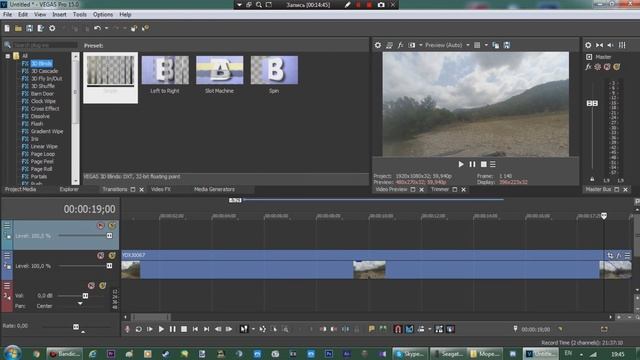
Task: Open Undo history dropdown arrow
Action: coord(107,29)
